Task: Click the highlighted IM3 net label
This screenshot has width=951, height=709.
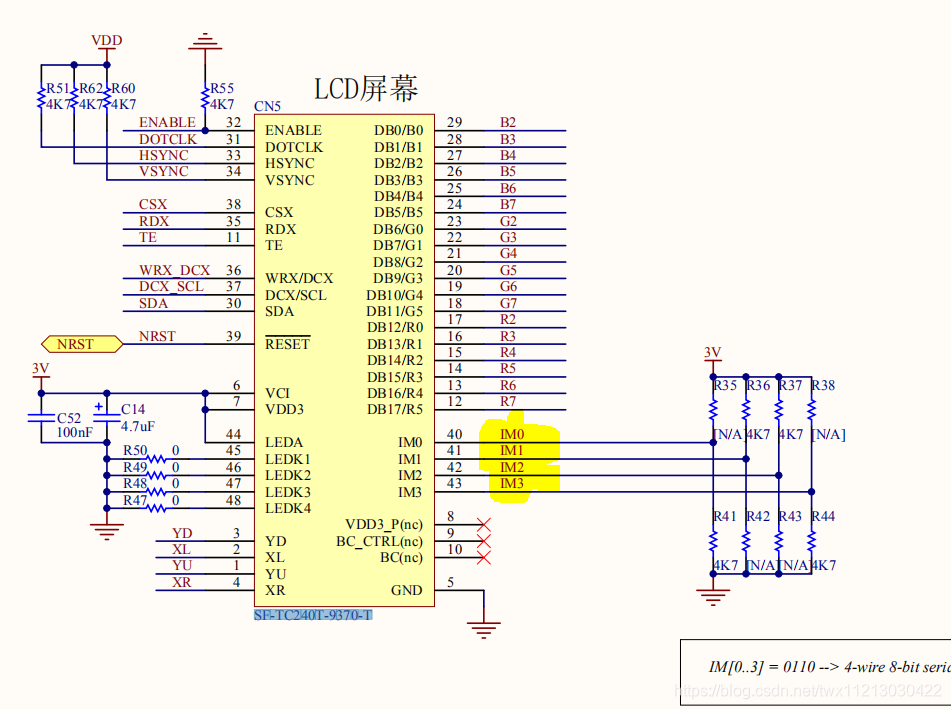Action: (512, 483)
